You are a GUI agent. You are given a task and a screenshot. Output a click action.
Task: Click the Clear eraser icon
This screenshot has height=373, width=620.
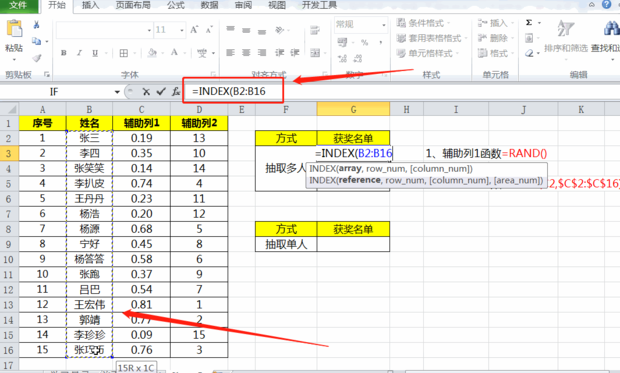[x=529, y=53]
